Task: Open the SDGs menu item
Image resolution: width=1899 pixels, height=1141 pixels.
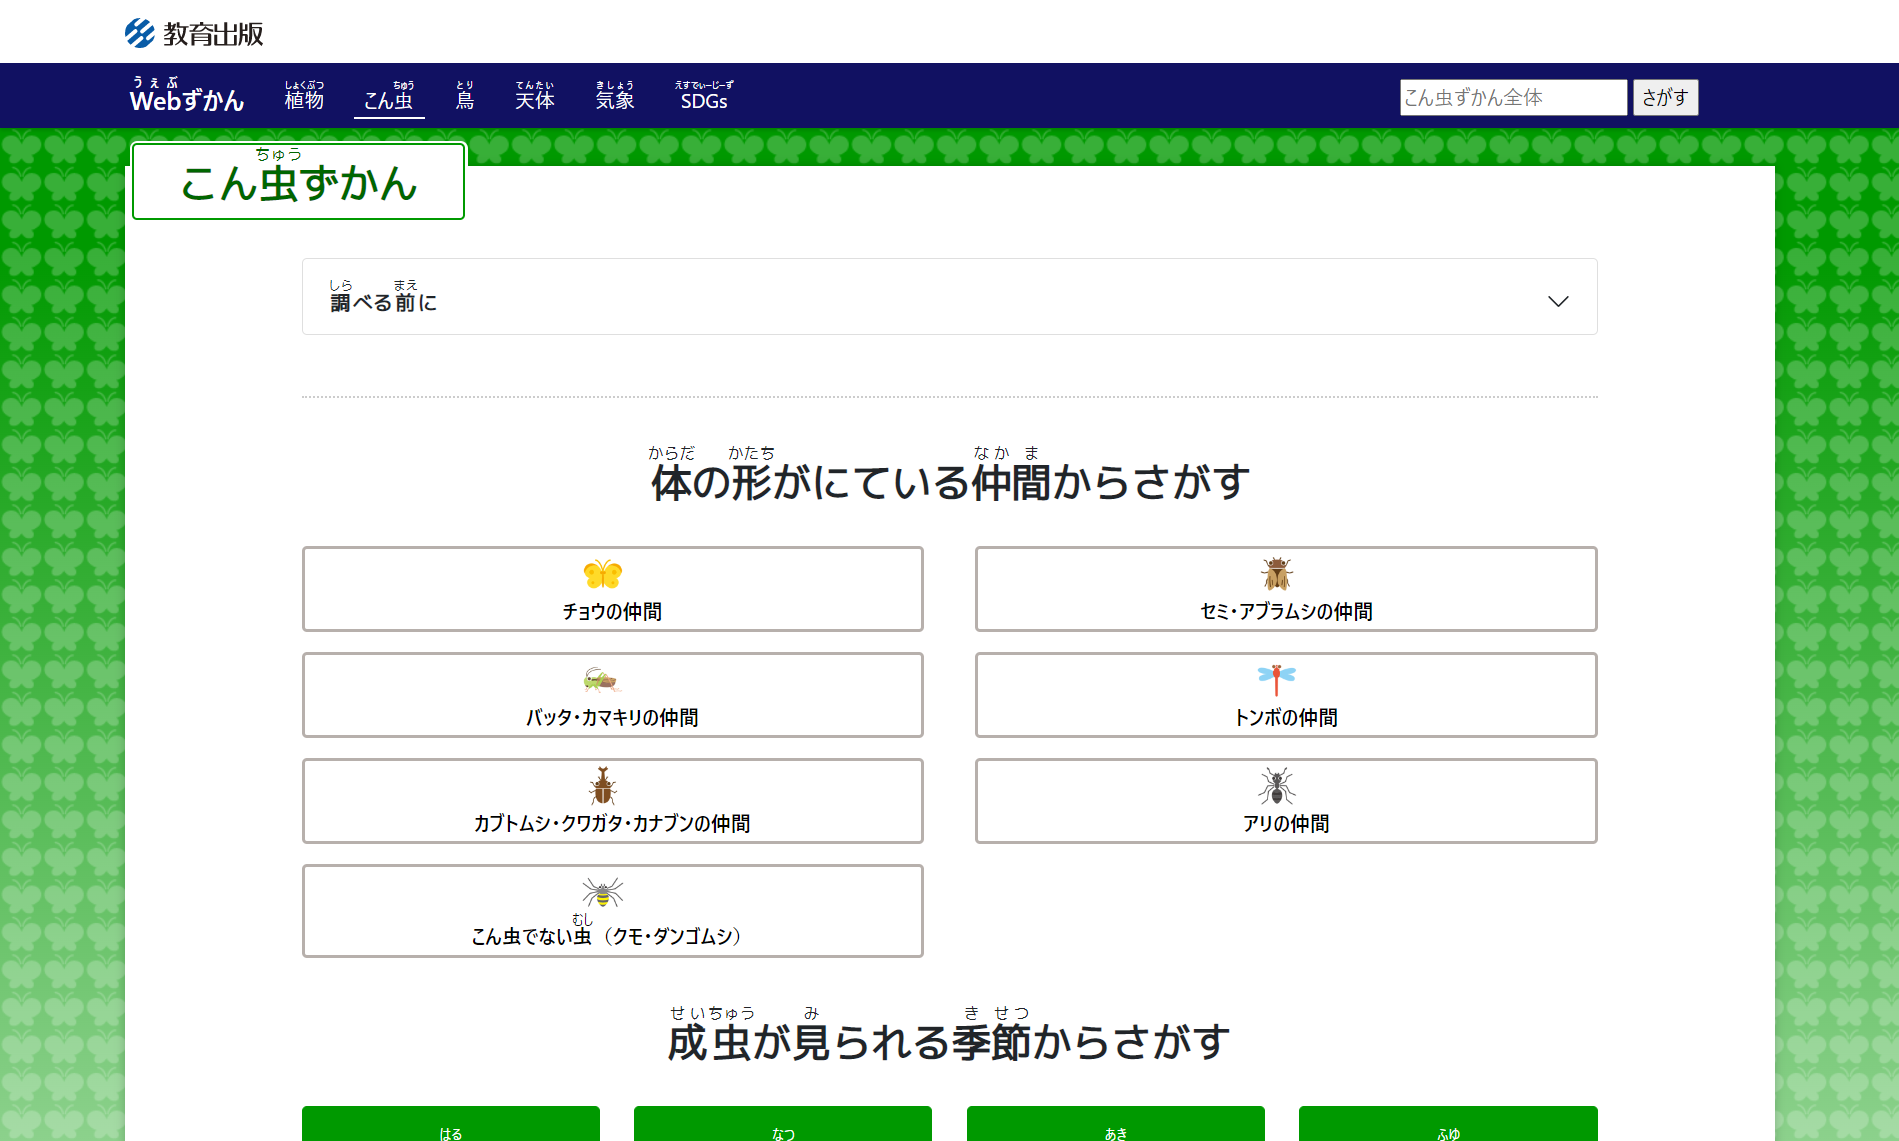Action: pyautogui.click(x=704, y=96)
